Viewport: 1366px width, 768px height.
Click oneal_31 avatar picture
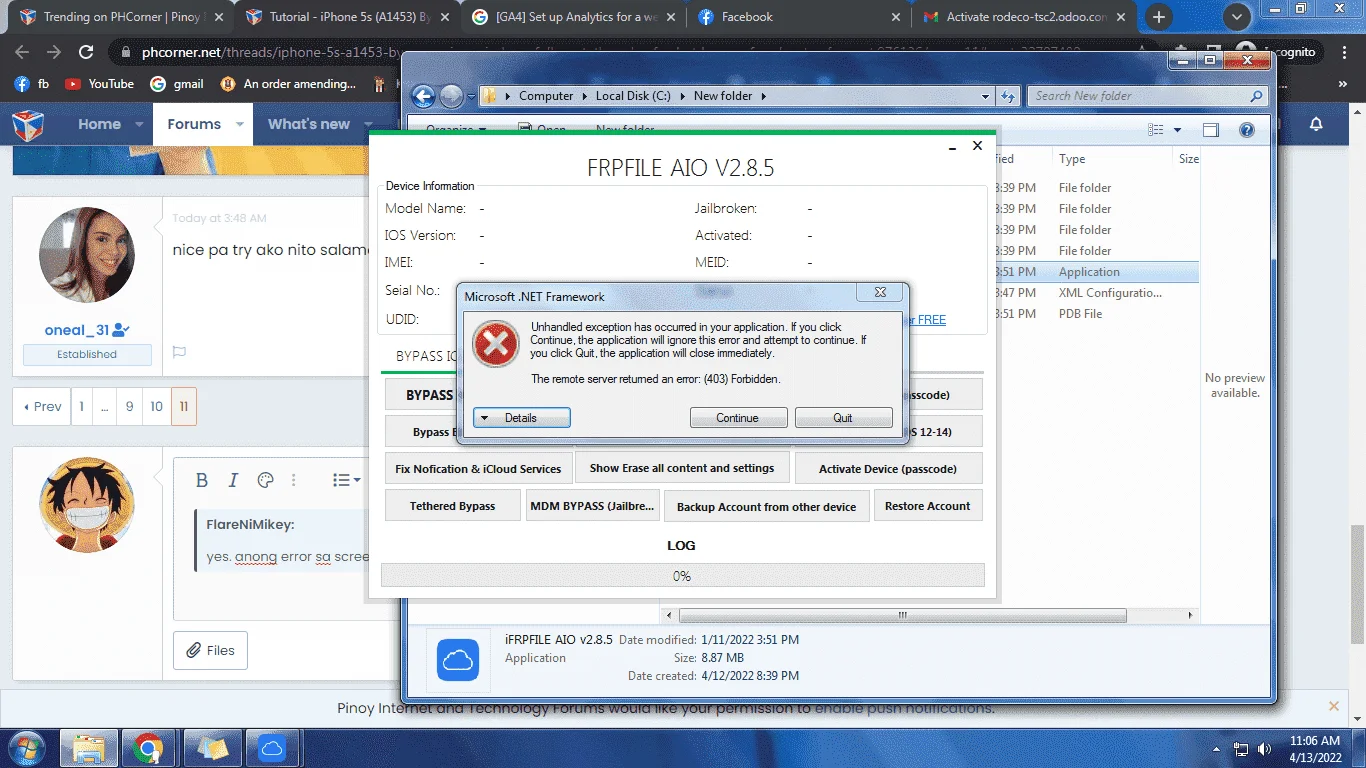click(x=87, y=255)
